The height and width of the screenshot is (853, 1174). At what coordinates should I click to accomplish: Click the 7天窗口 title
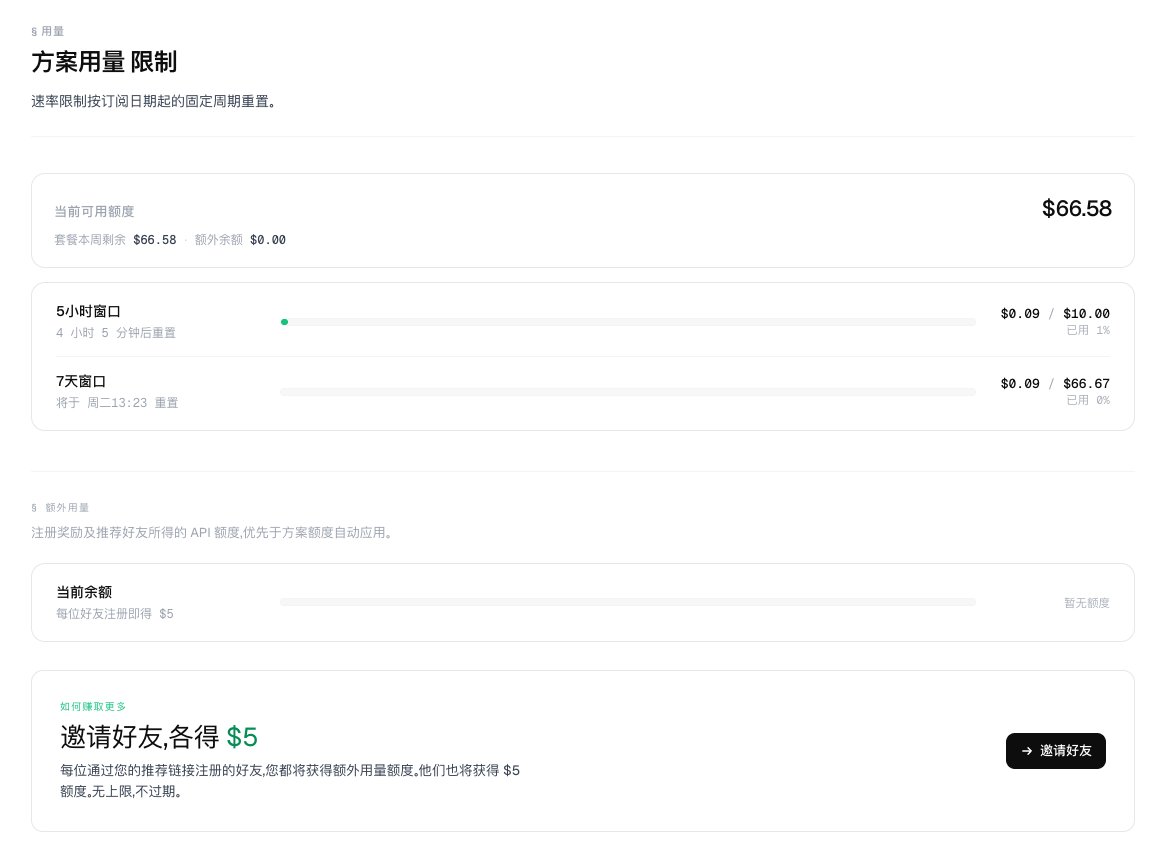(81, 381)
